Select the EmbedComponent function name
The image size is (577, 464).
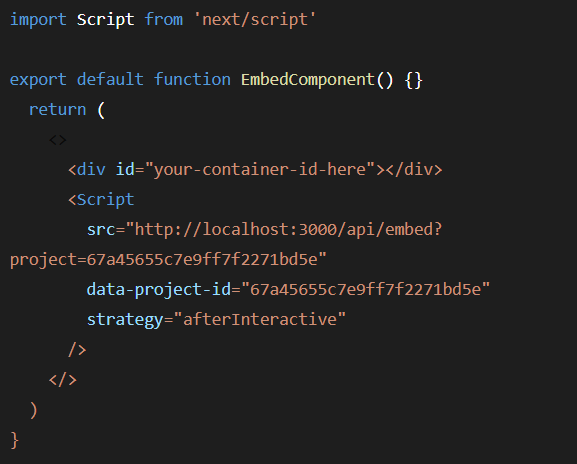point(308,80)
